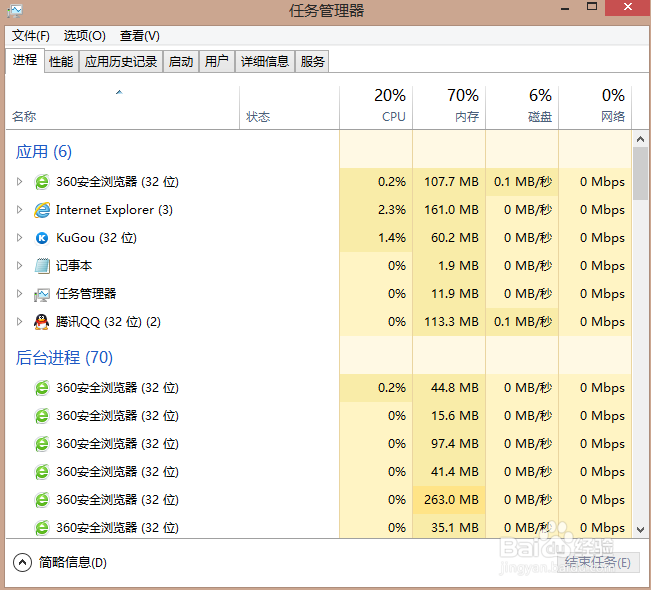Select the Internet Explorer (3) row name
Viewport: 651px width, 590px height.
[x=114, y=210]
